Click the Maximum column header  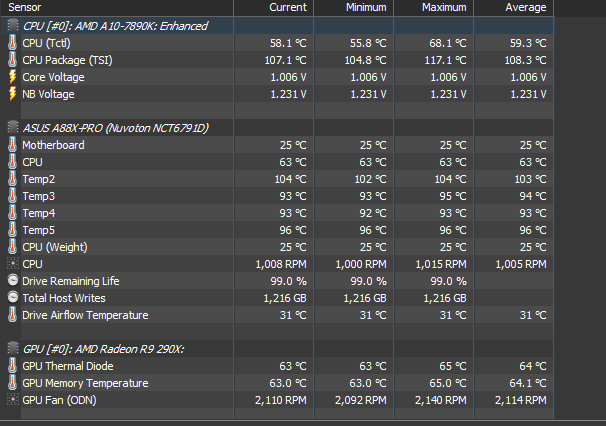434,7
